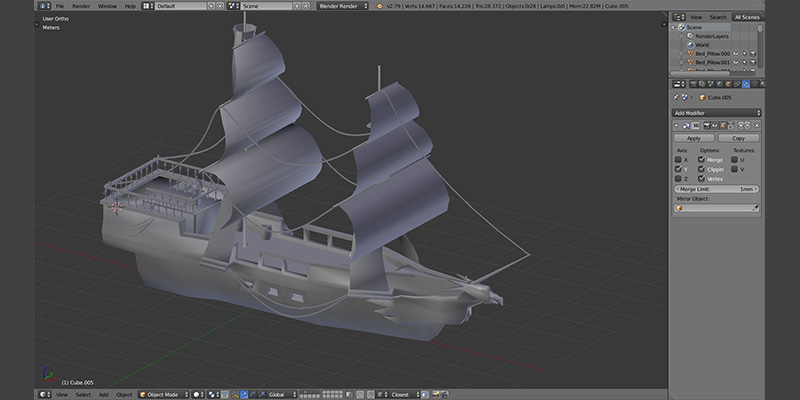The width and height of the screenshot is (800, 400).
Task: Click the Blender logo icon
Action: tap(379, 6)
